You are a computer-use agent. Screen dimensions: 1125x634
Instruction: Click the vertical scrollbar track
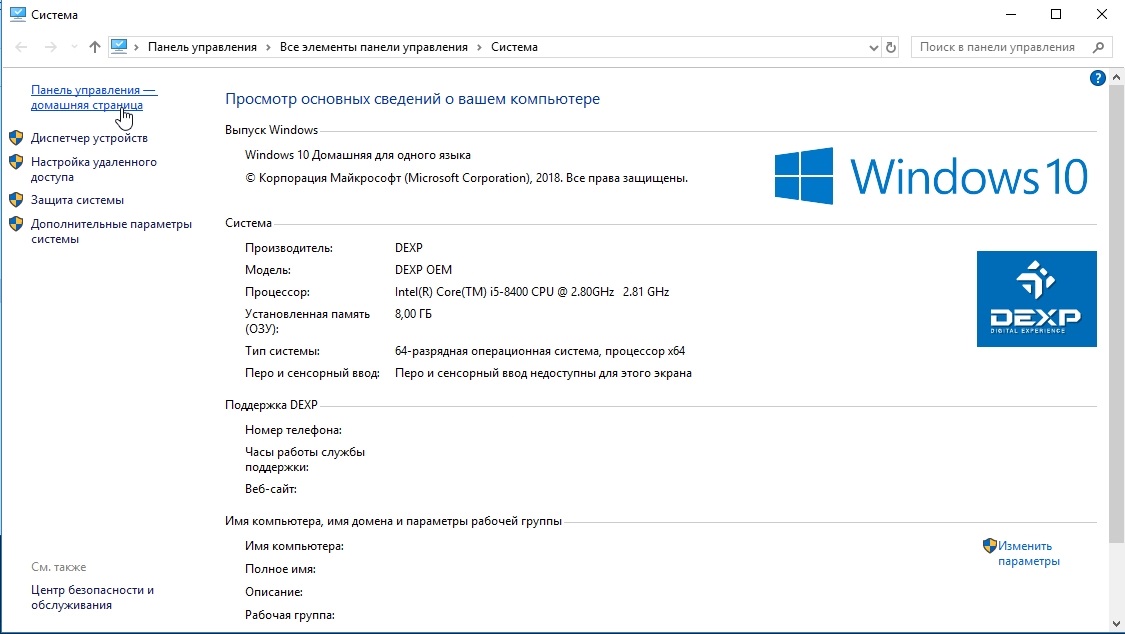(1116, 579)
